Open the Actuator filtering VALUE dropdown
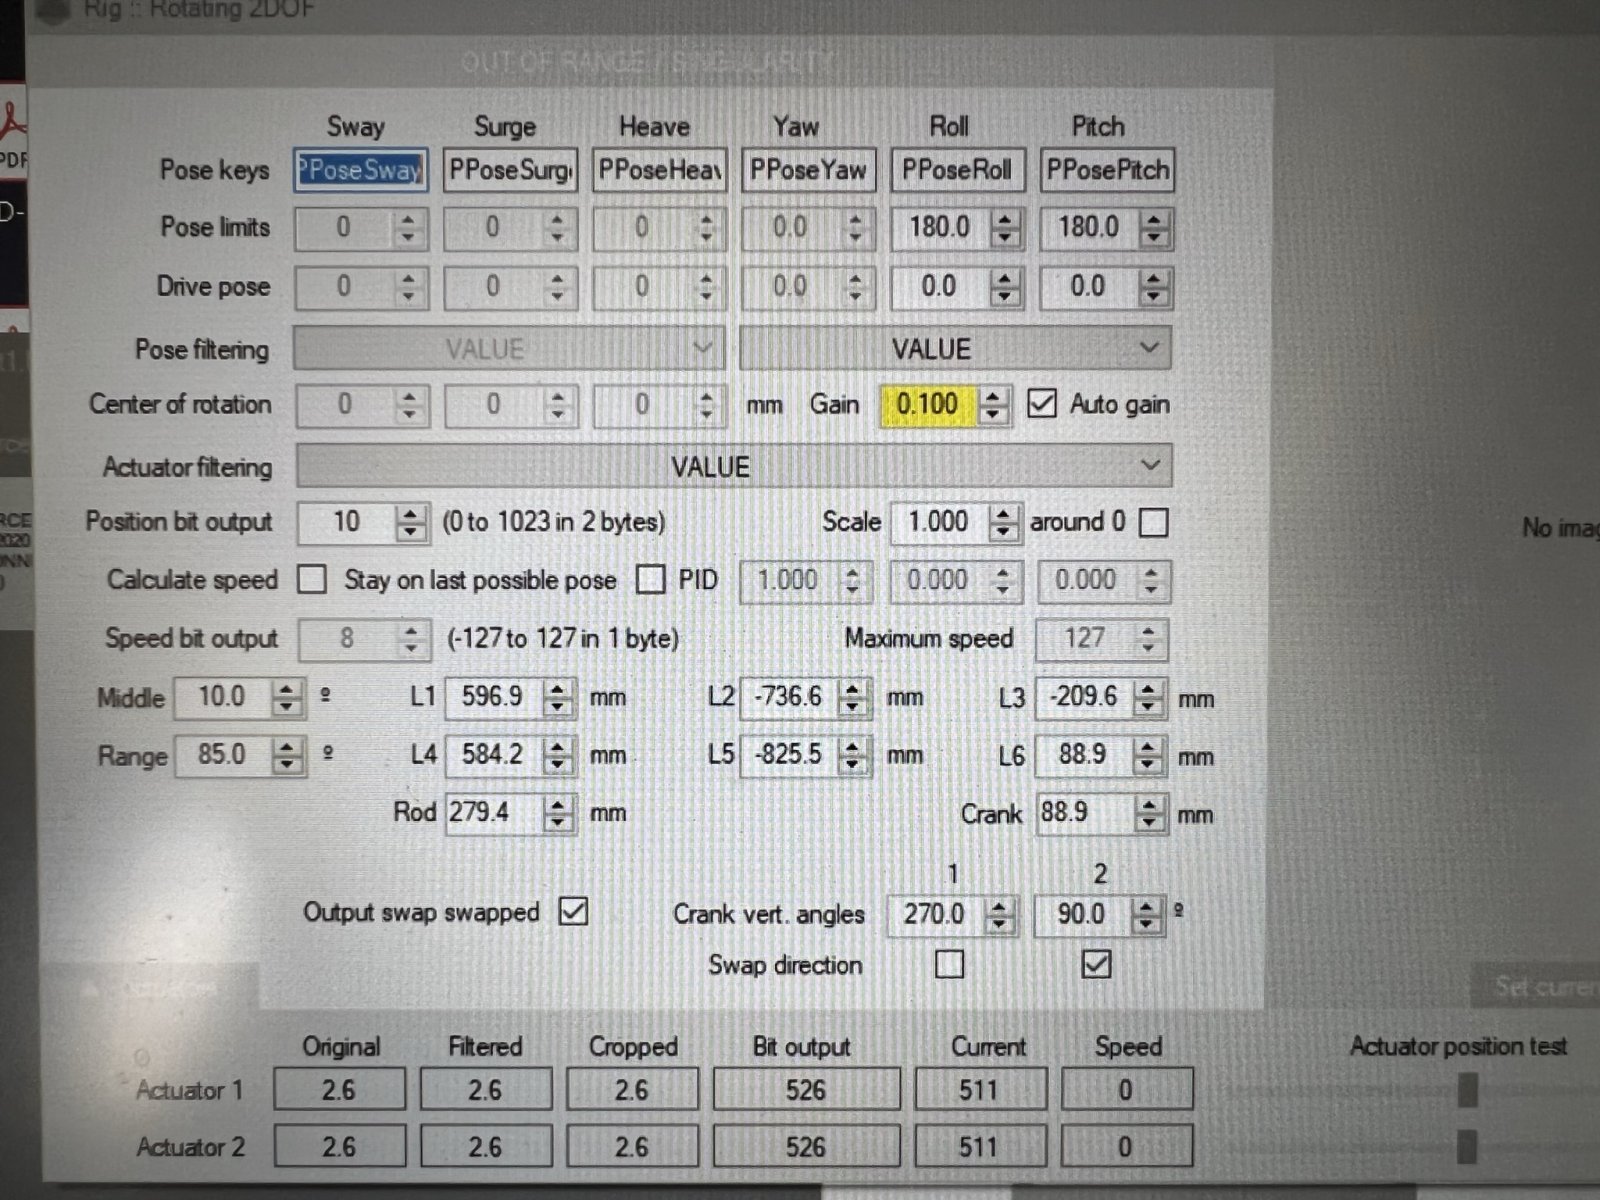Image resolution: width=1600 pixels, height=1200 pixels. (x=734, y=466)
